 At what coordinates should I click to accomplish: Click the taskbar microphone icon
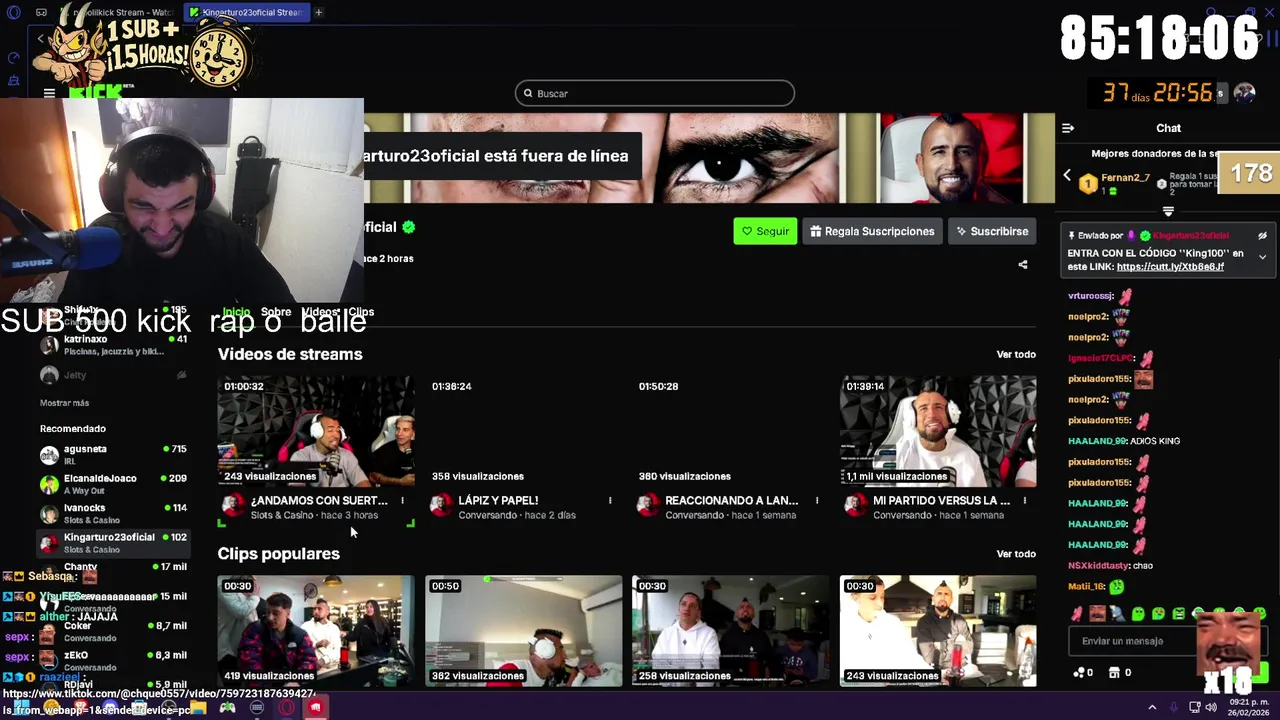click(x=1175, y=707)
